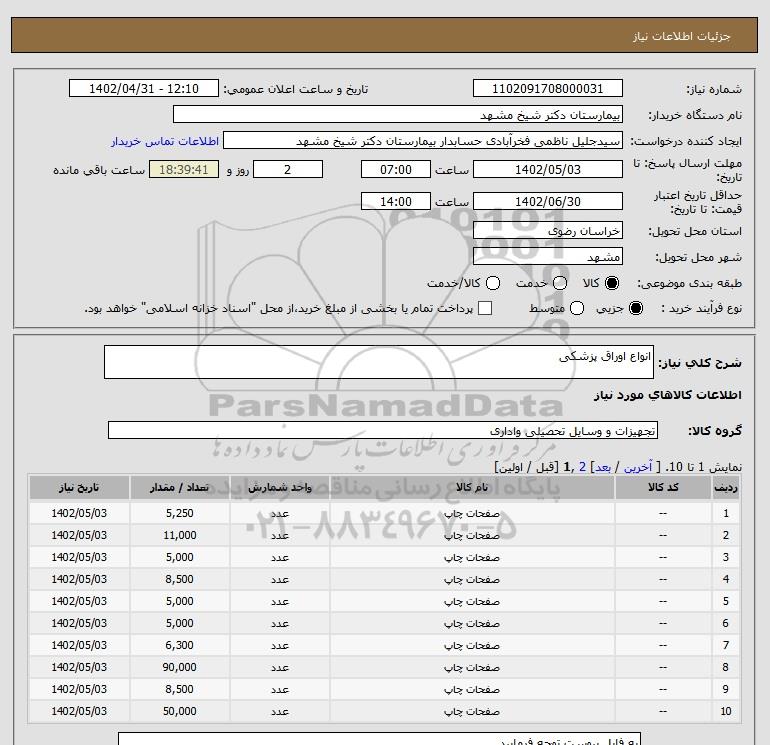
Task: Select the کالا/خدمت radio button
Action: (493, 283)
